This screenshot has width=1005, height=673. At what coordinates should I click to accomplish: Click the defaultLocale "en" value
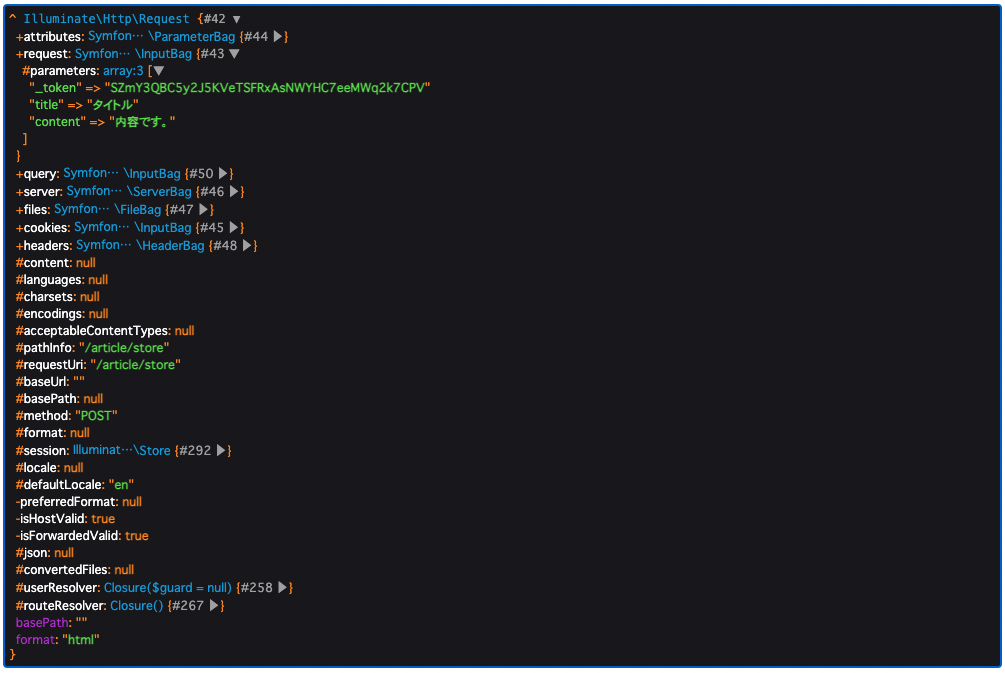tap(121, 485)
